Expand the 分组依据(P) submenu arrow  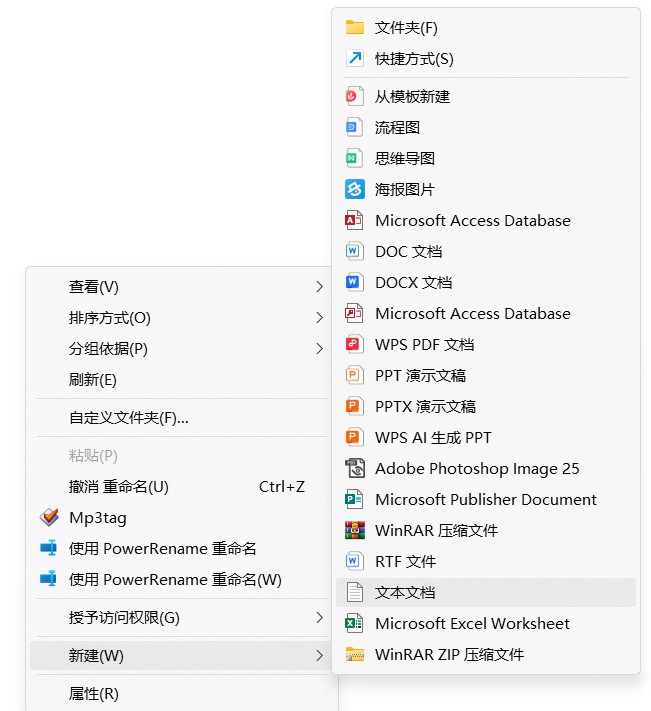(319, 349)
